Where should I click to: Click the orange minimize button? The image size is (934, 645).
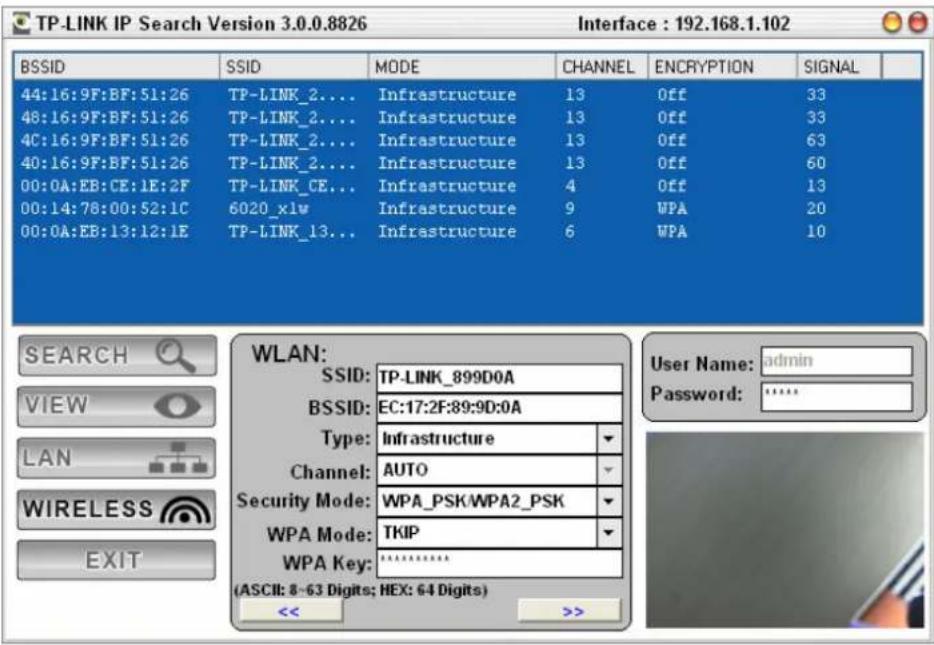point(892,23)
